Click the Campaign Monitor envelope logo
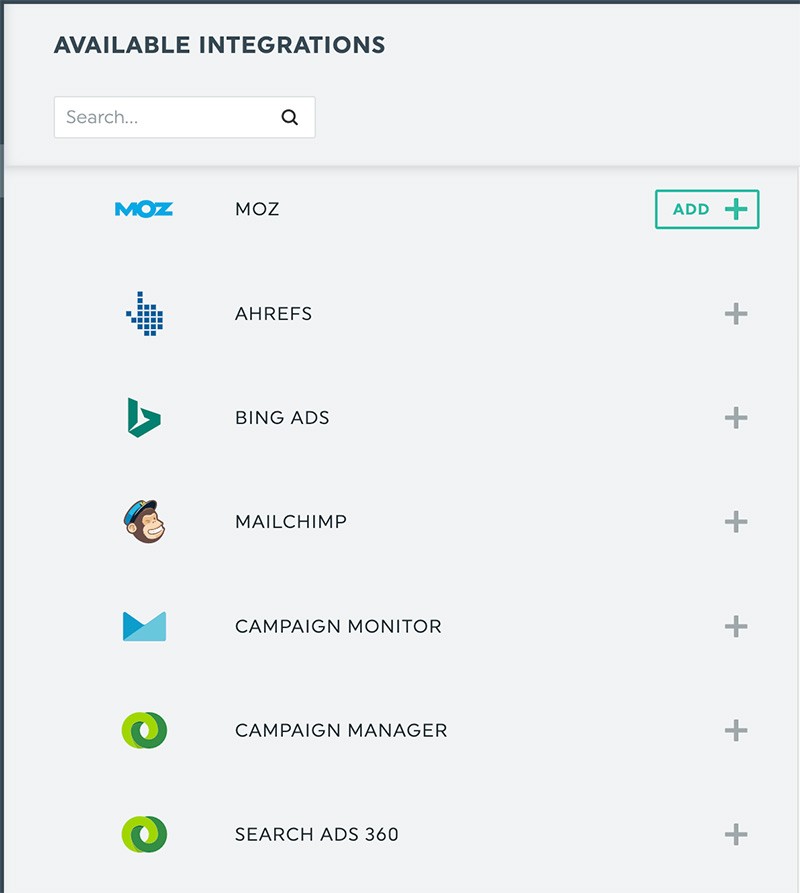 pyautogui.click(x=144, y=626)
